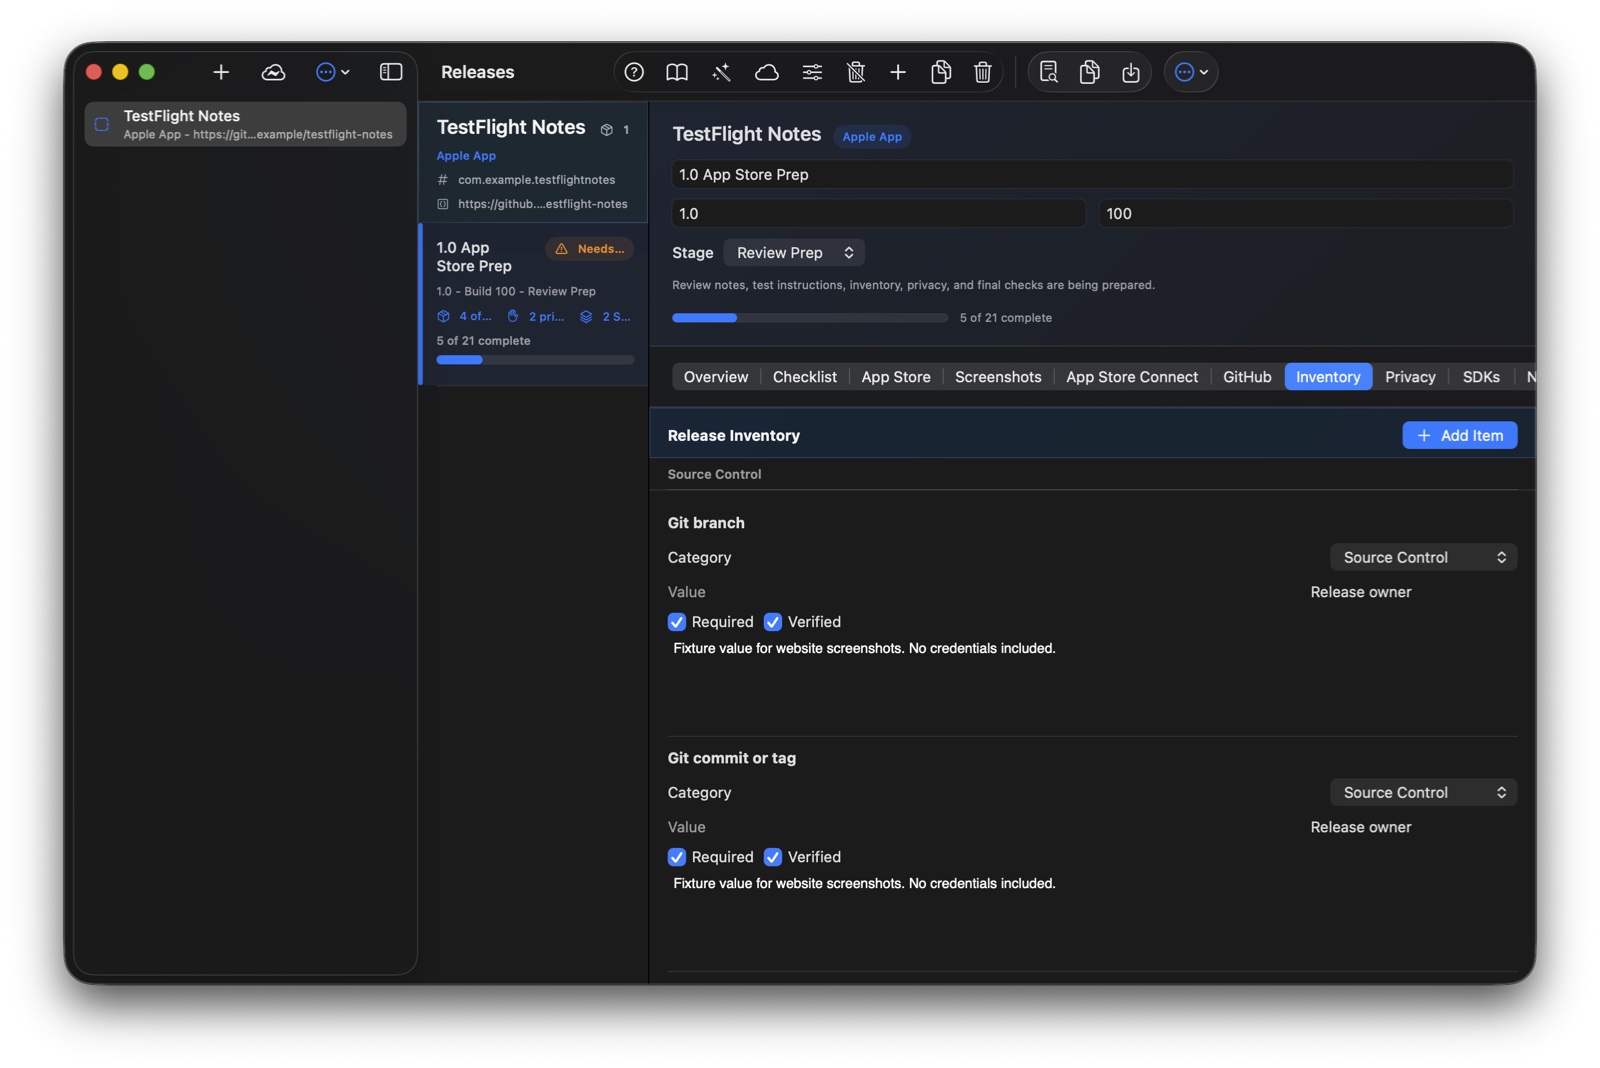Click '1.0 - Build 100 - Review Prep' text
The image size is (1600, 1068).
tap(516, 292)
